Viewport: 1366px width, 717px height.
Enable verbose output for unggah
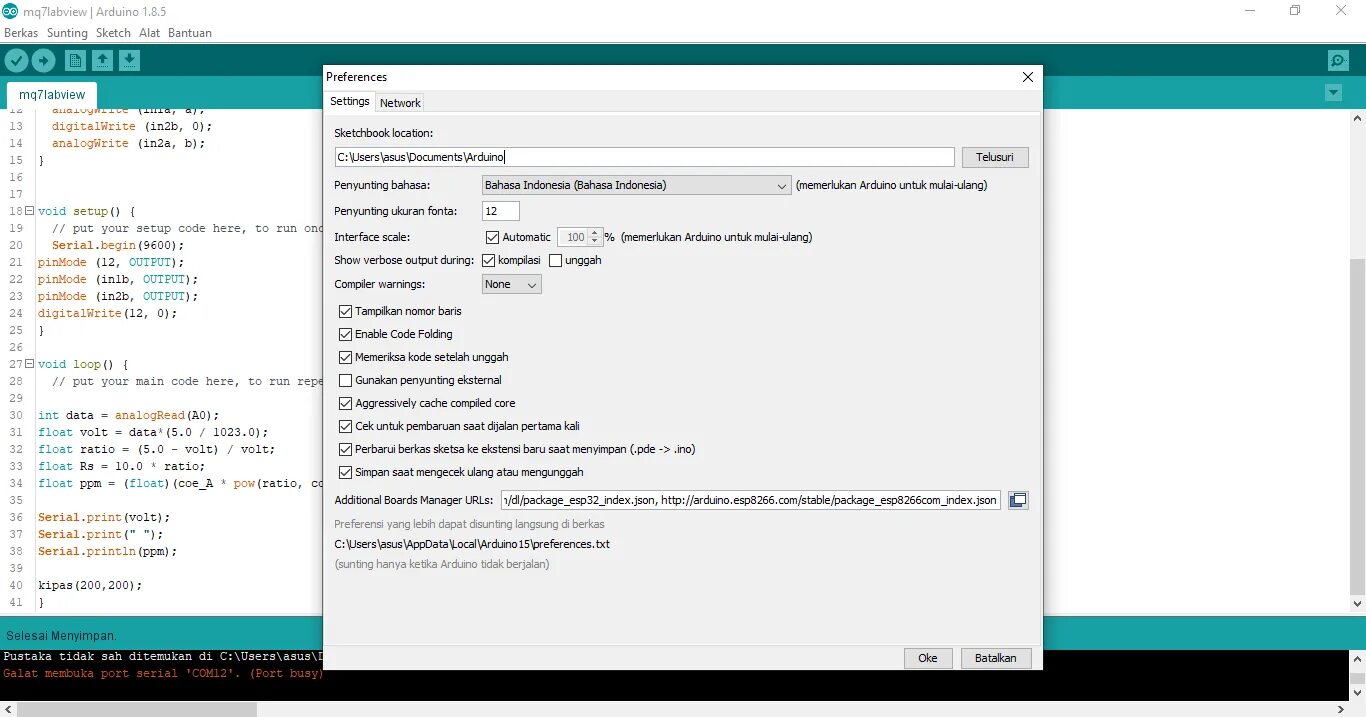pos(556,260)
